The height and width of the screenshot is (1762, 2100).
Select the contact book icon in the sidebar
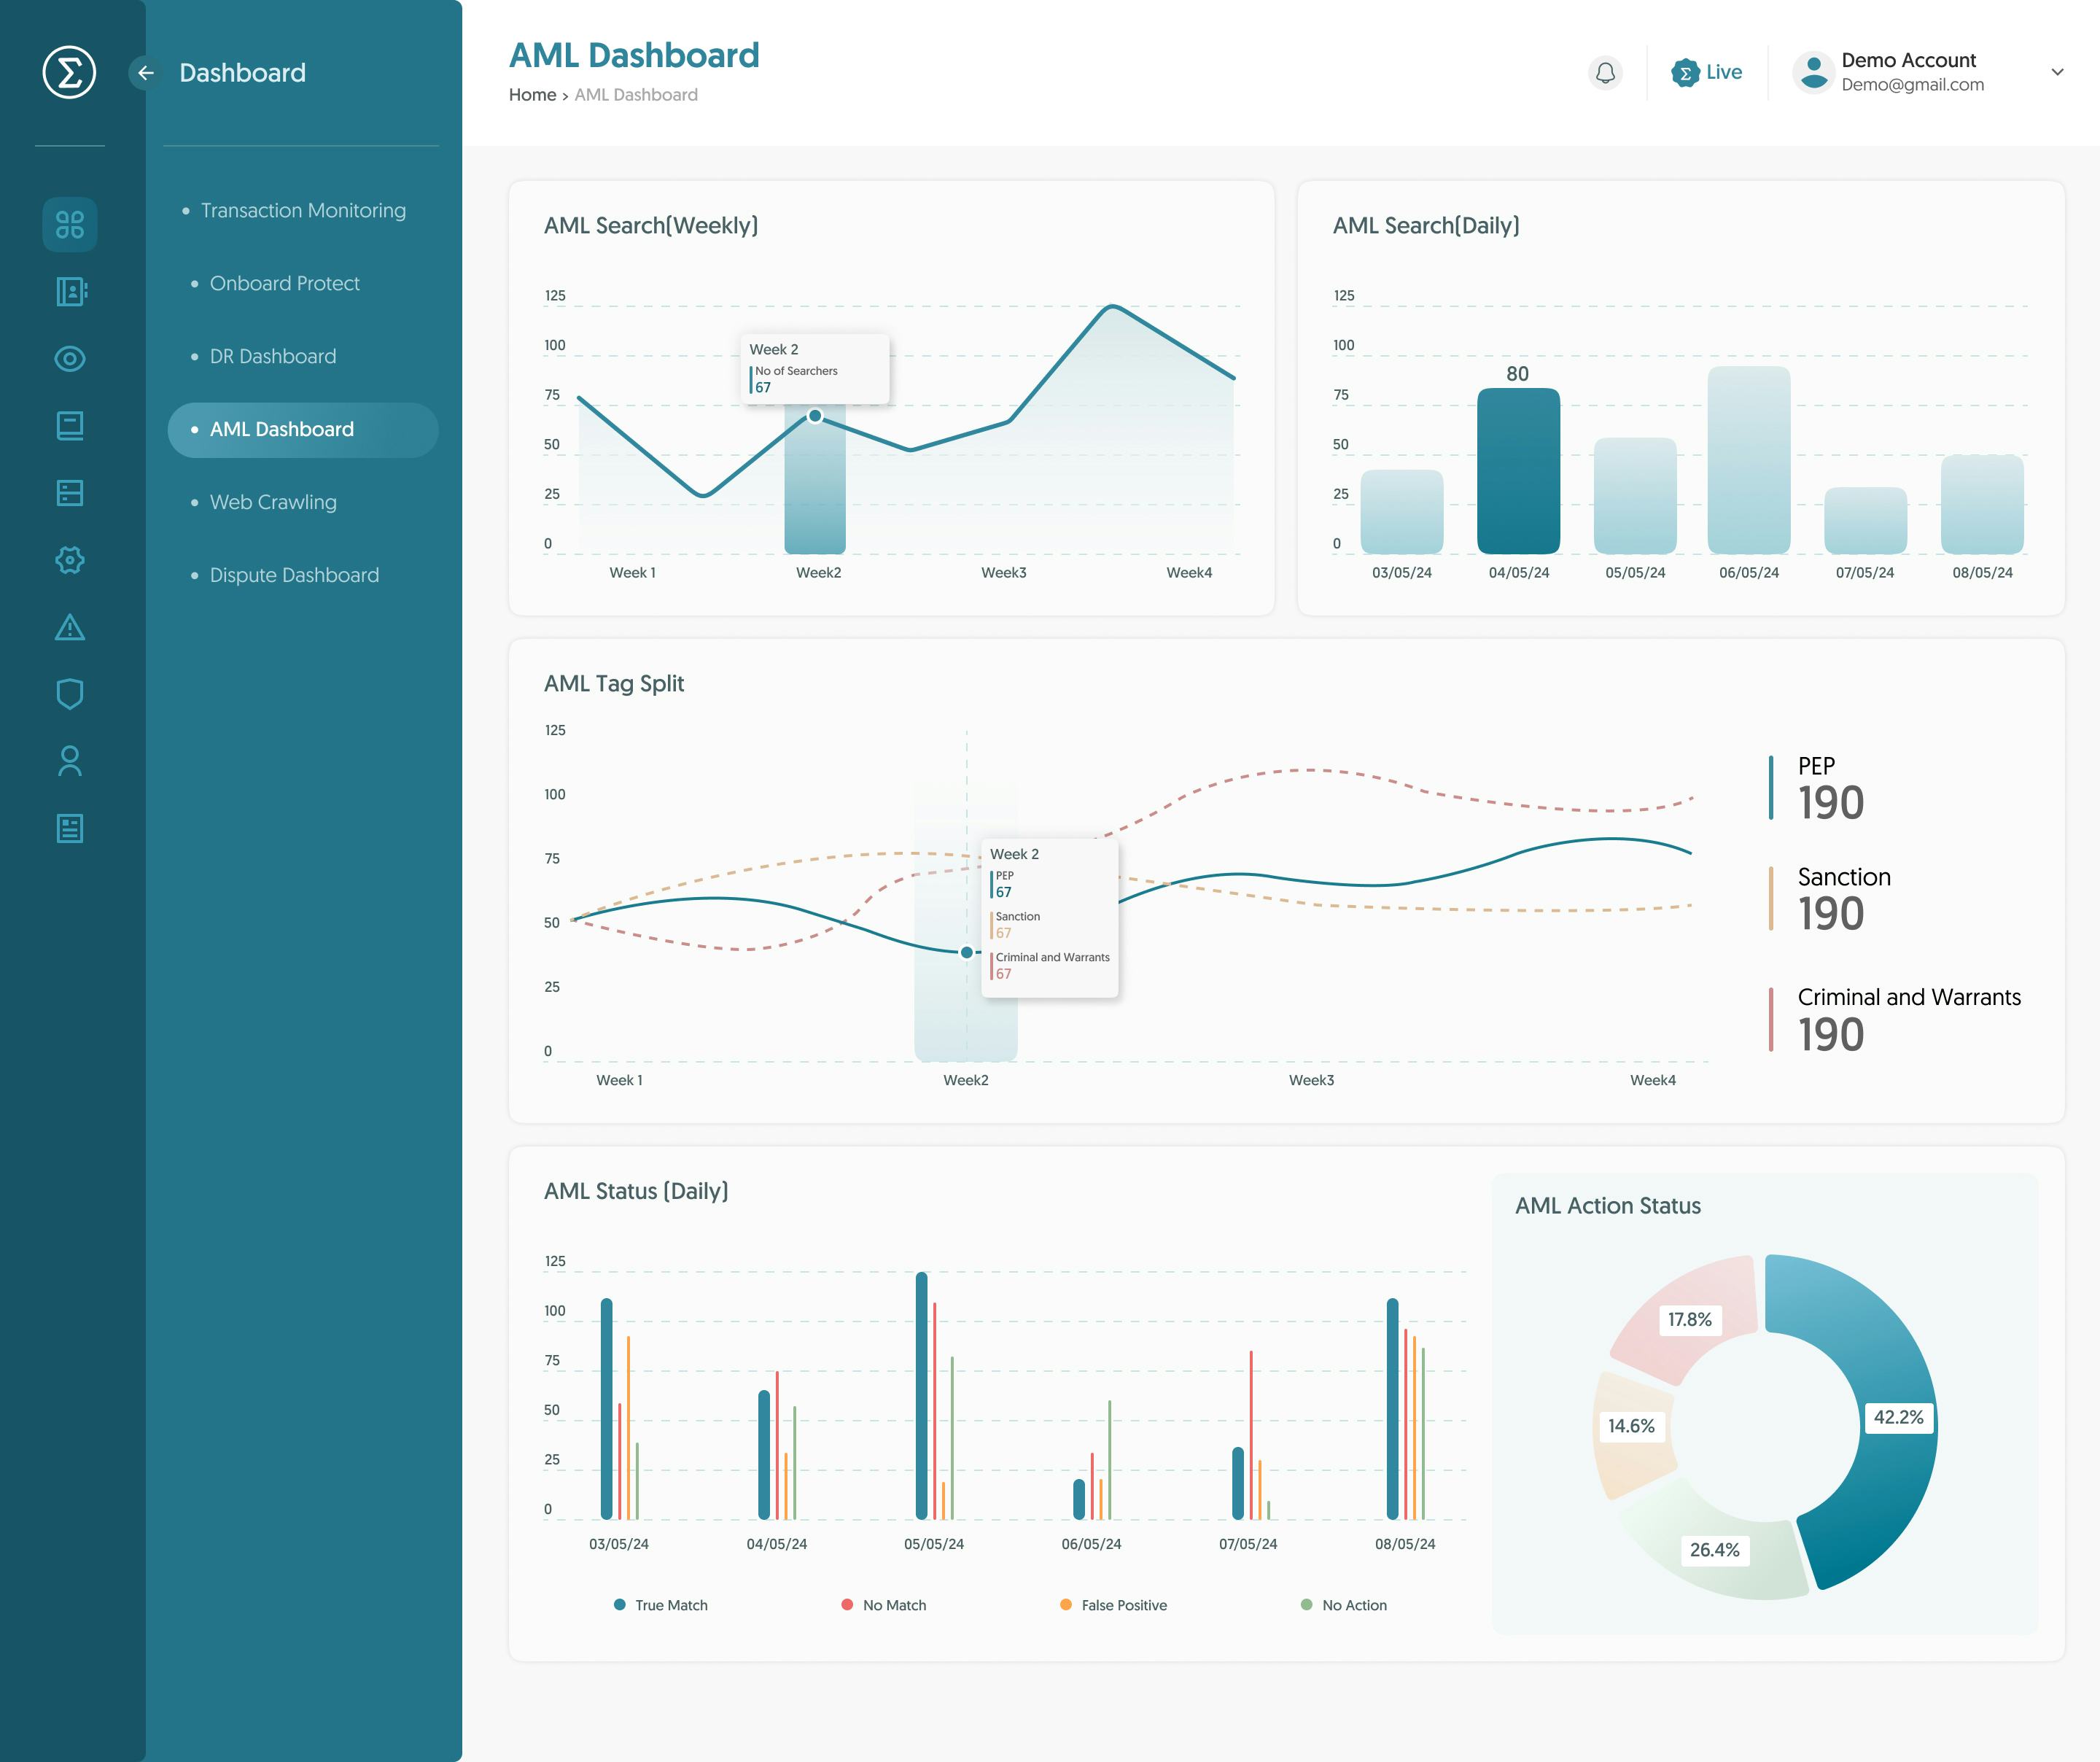tap(71, 290)
